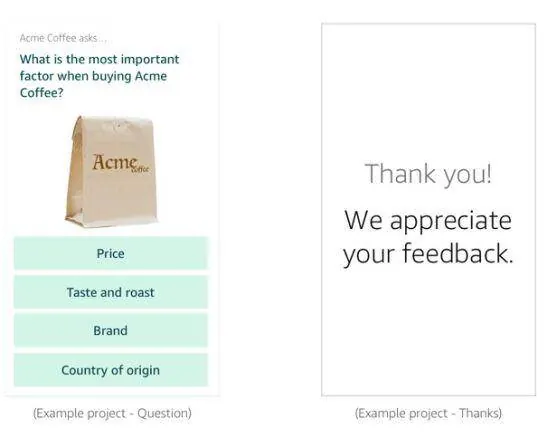Select the Price answer option
The height and width of the screenshot is (447, 548).
(111, 253)
